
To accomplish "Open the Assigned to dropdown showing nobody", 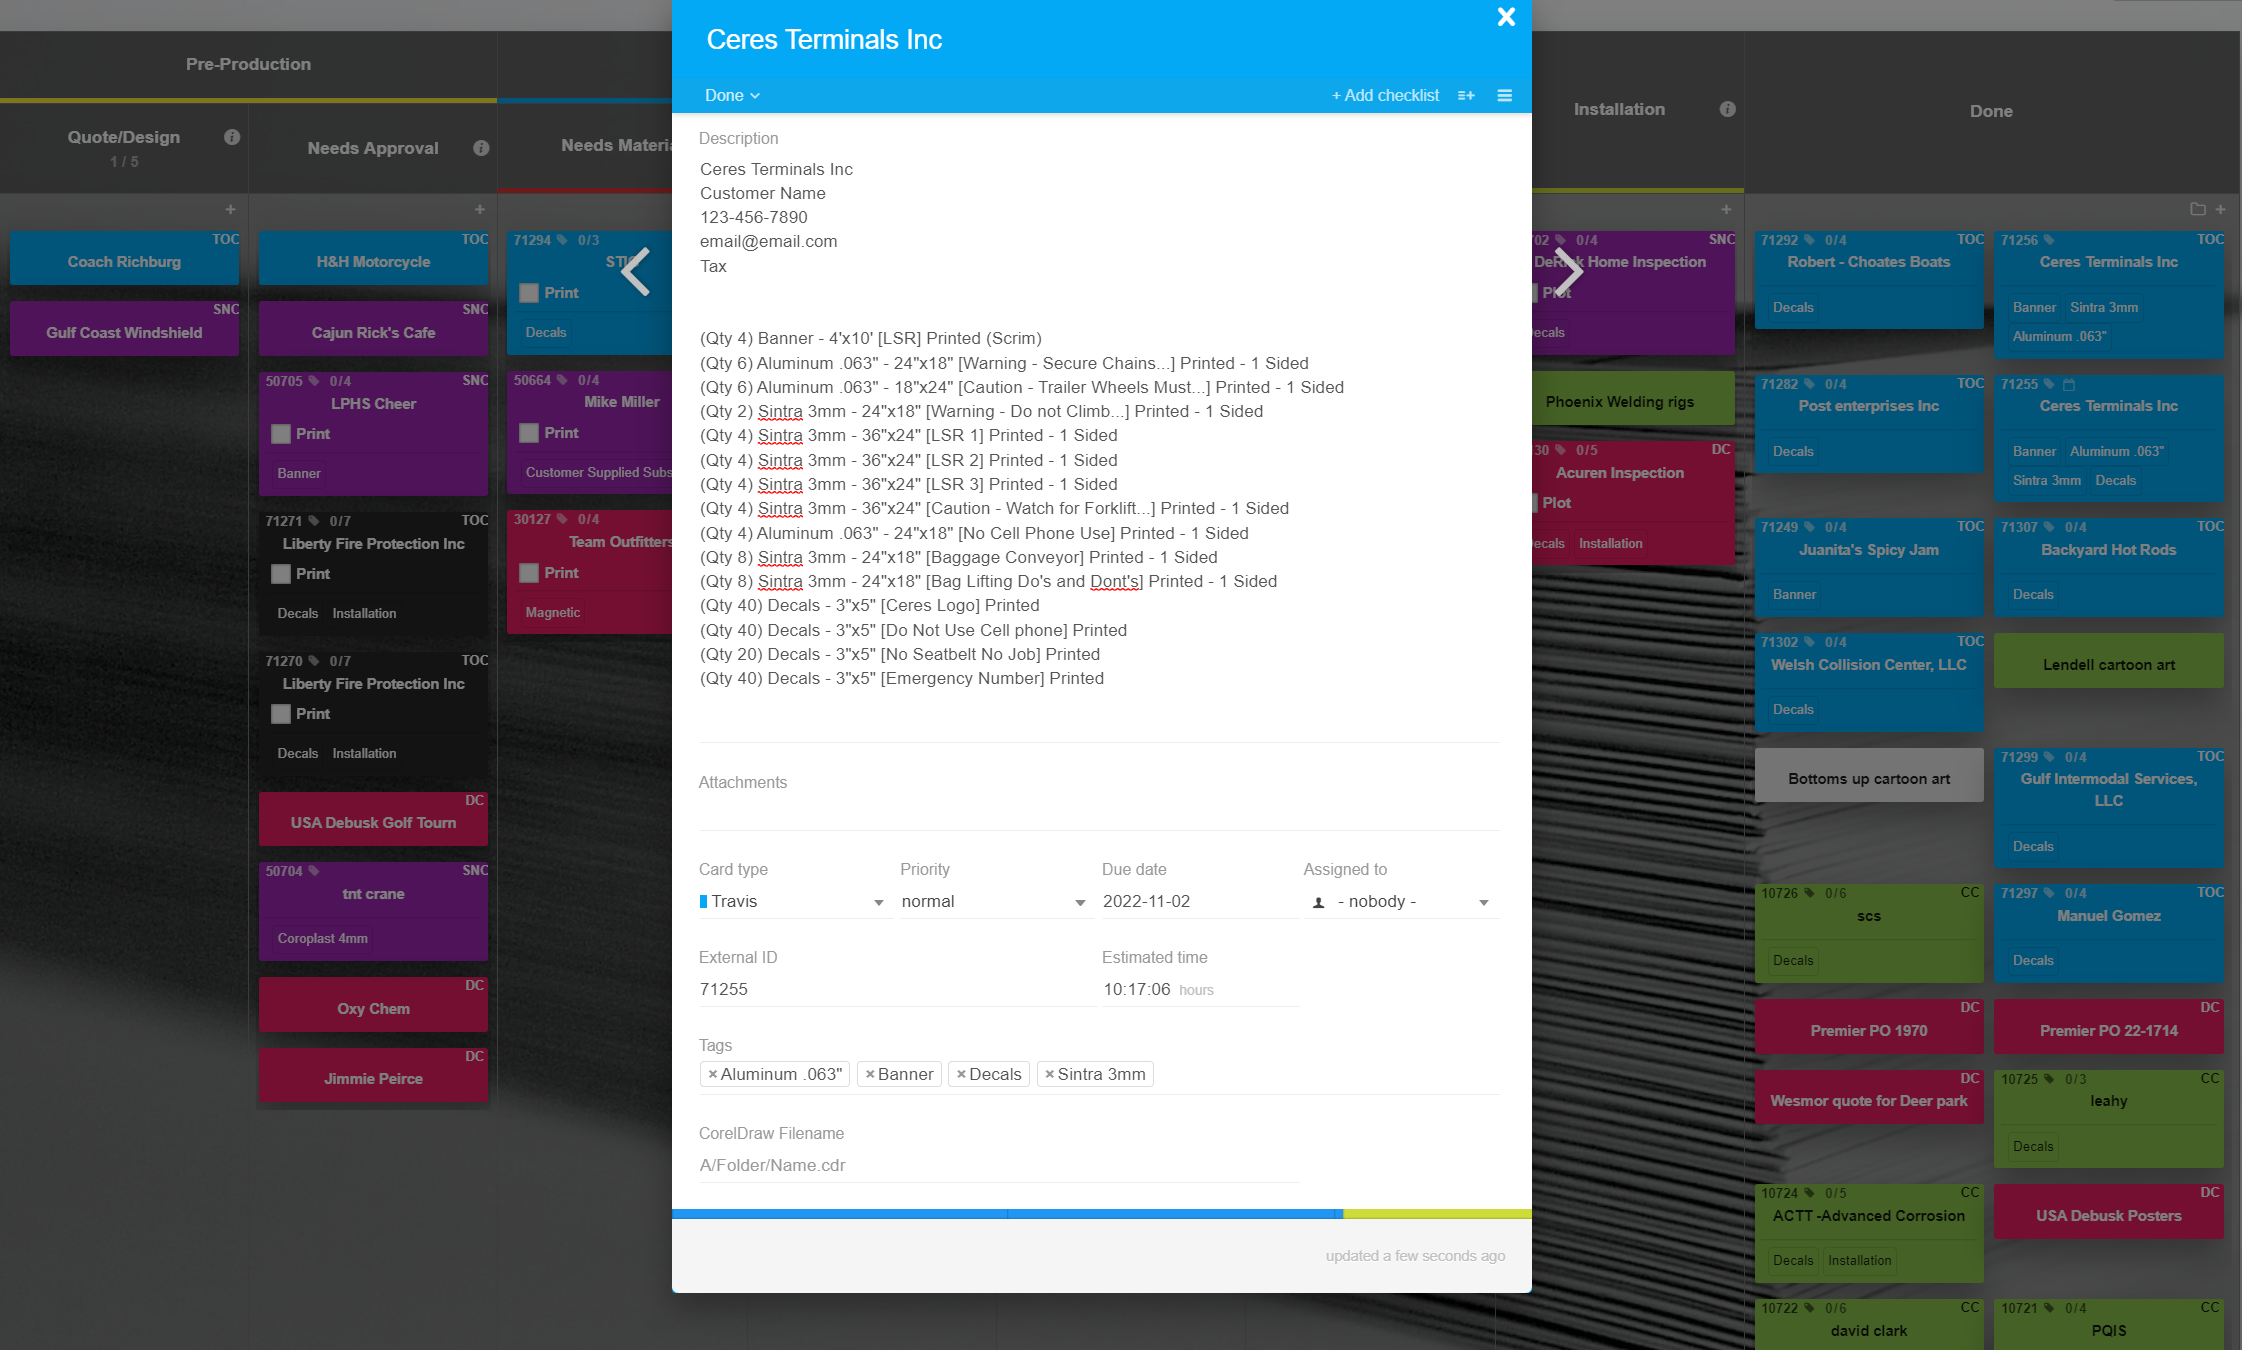I will tap(1401, 902).
